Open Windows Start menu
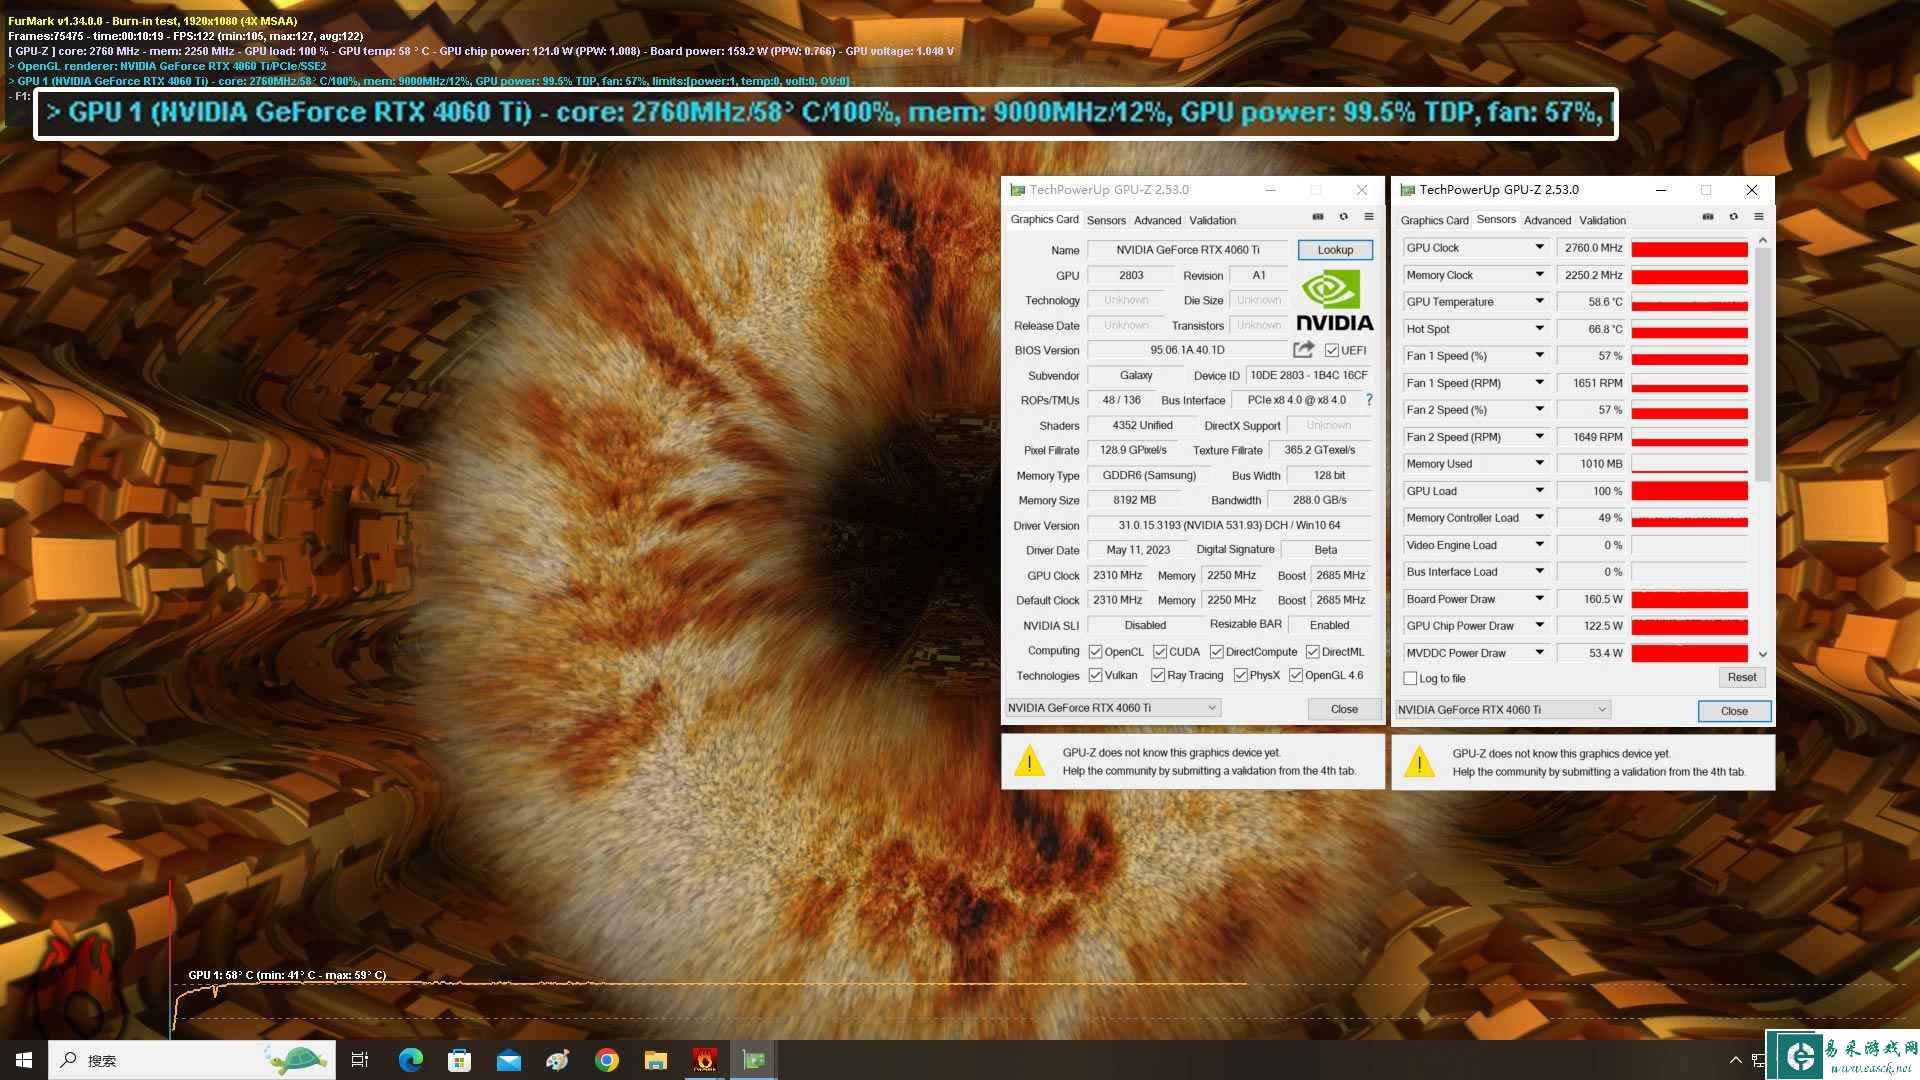This screenshot has width=1920, height=1080. [24, 1060]
